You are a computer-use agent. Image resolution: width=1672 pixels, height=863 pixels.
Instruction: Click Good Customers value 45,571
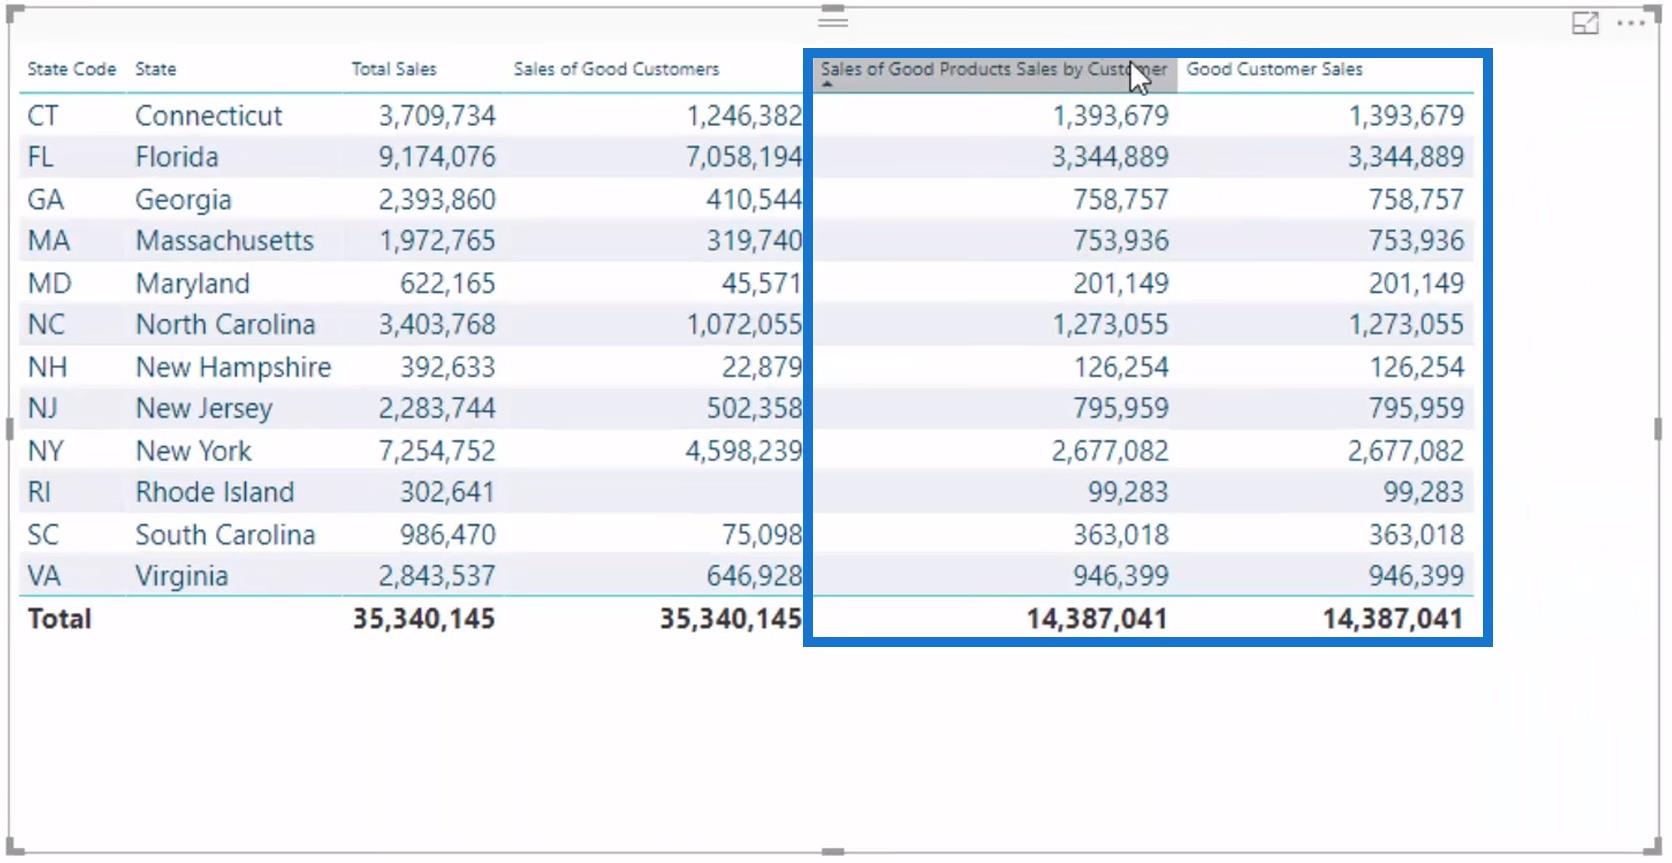pos(762,284)
